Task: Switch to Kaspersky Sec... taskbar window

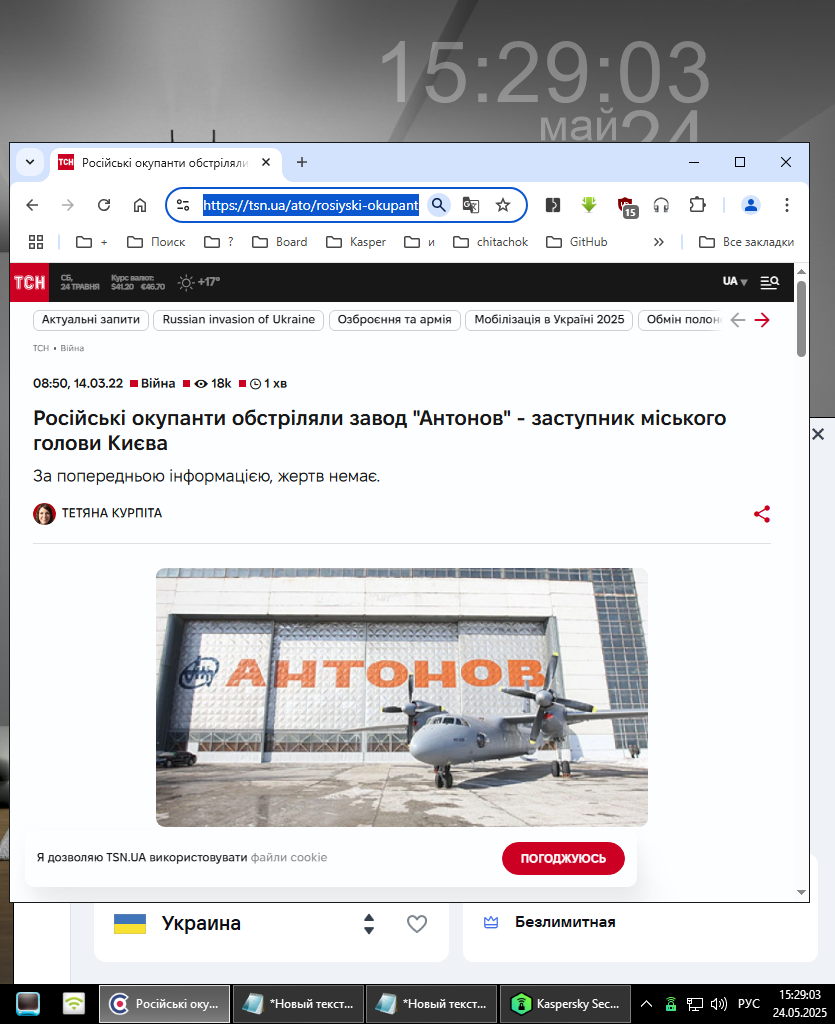Action: click(565, 1004)
